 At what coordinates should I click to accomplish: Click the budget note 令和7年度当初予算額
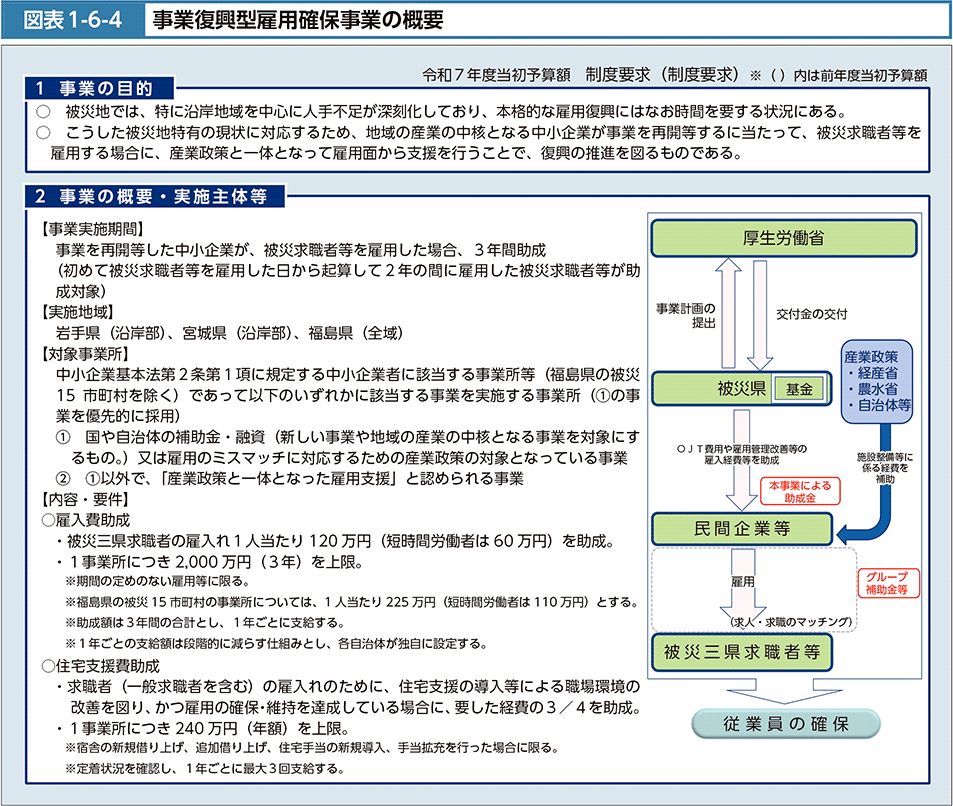[x=497, y=75]
